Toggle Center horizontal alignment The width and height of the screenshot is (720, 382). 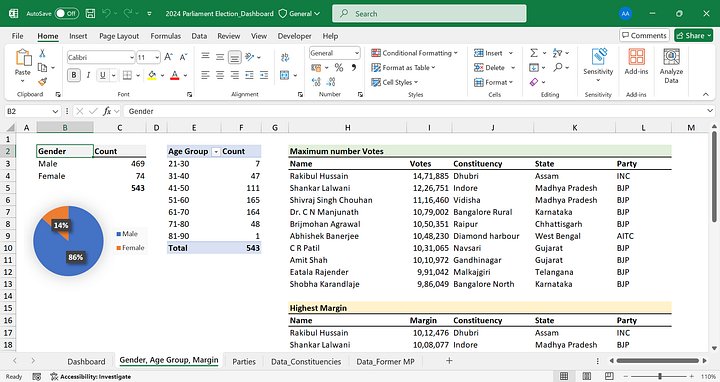pos(220,75)
